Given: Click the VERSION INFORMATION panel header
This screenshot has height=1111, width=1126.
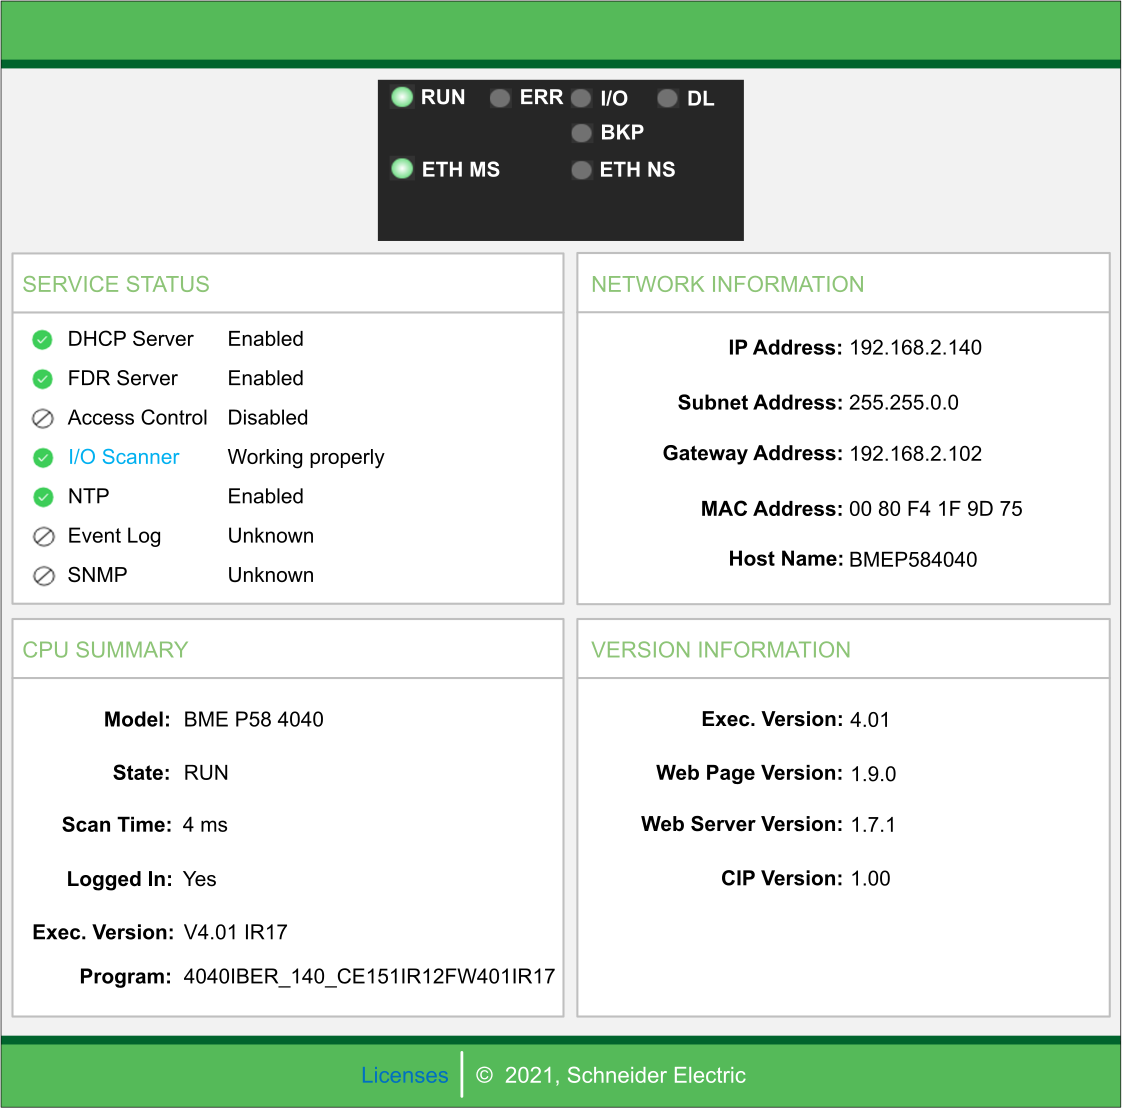Looking at the screenshot, I should pyautogui.click(x=720, y=650).
